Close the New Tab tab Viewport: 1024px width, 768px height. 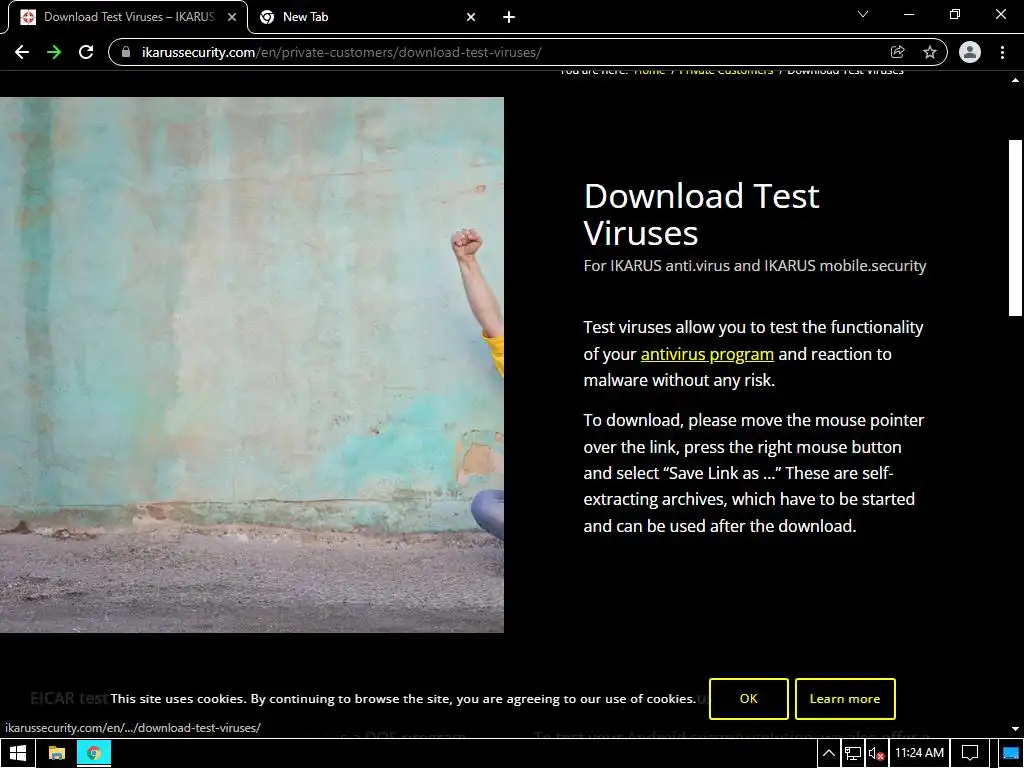tap(471, 17)
